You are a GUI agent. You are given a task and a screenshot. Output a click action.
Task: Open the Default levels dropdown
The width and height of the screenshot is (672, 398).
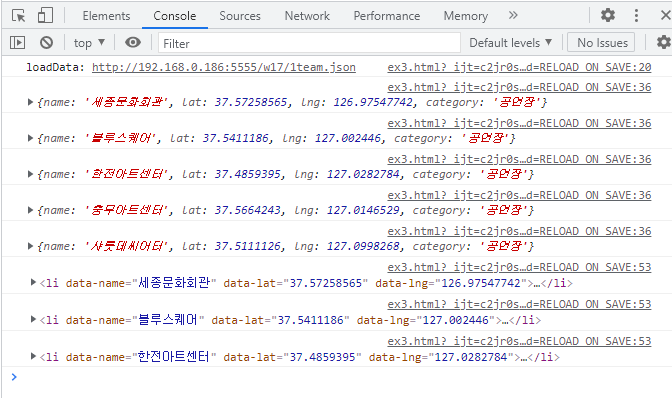(x=510, y=43)
